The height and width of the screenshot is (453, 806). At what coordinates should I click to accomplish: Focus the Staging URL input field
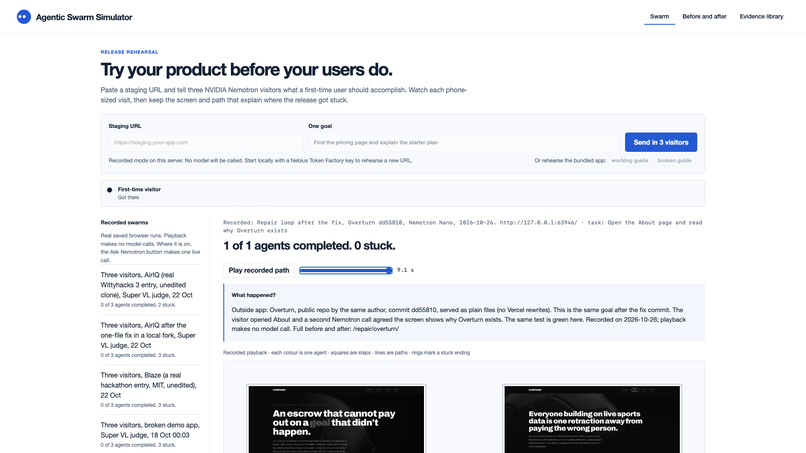(206, 142)
